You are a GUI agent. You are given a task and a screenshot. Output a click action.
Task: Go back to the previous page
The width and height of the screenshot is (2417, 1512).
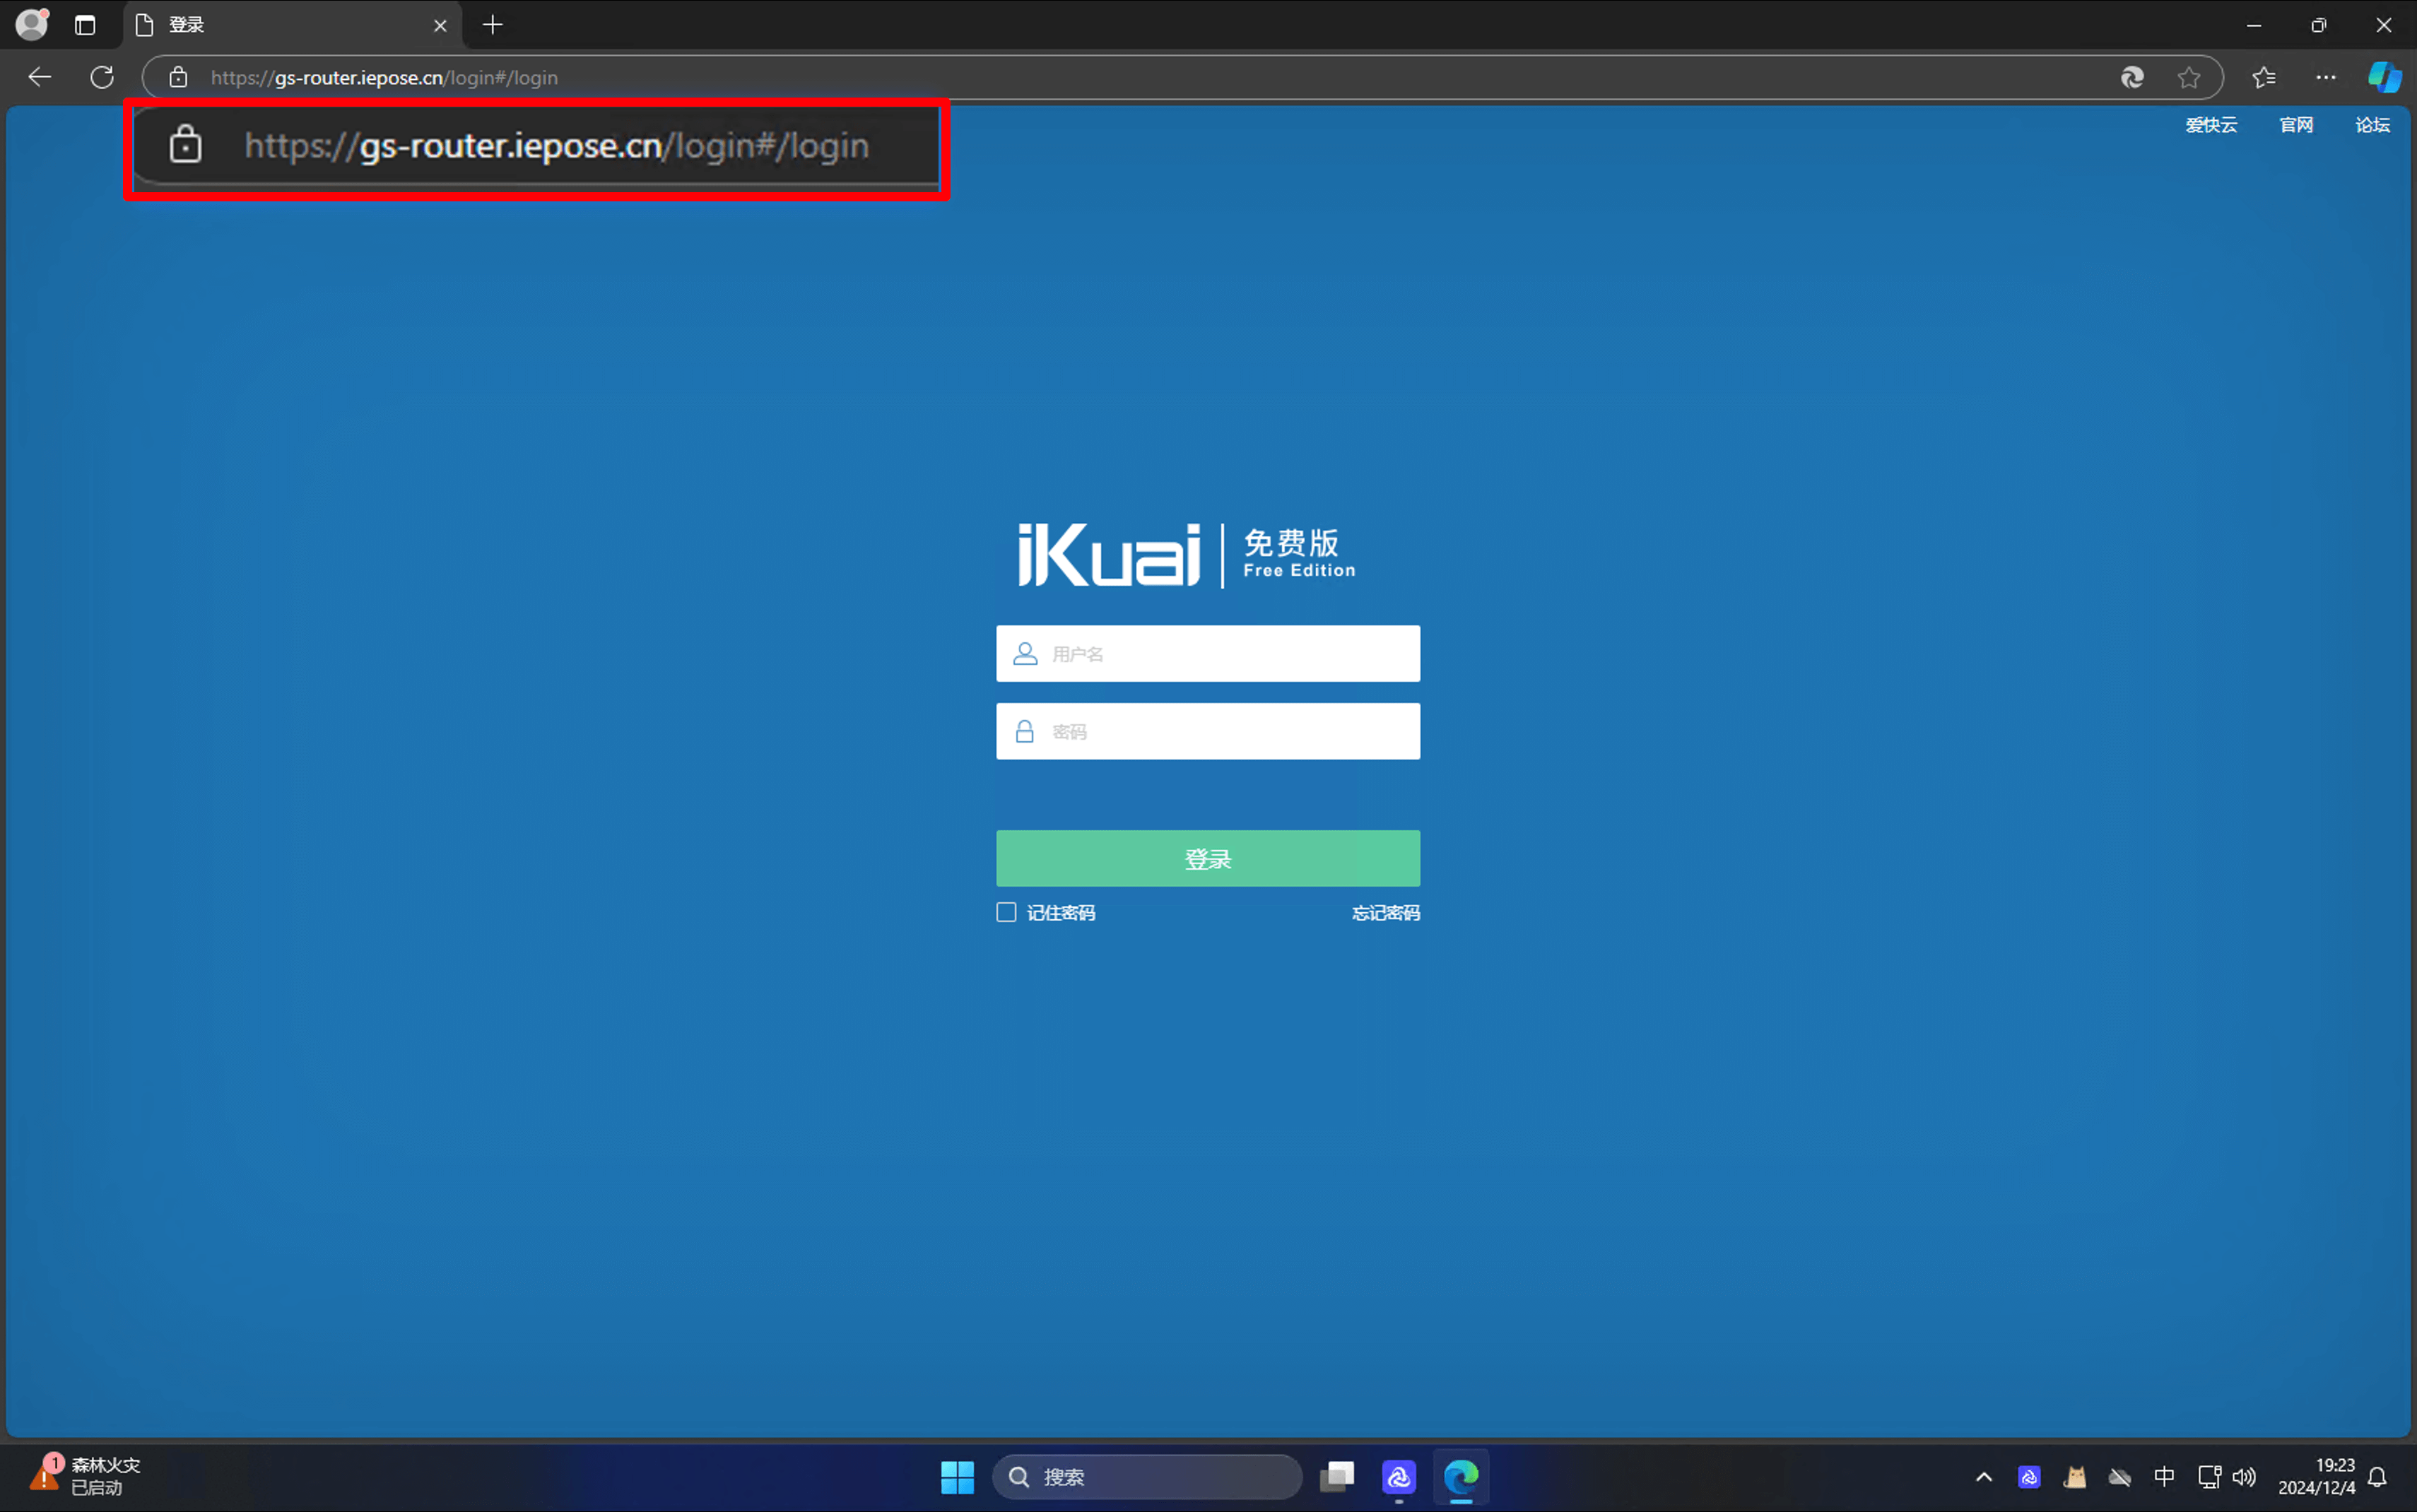tap(40, 77)
